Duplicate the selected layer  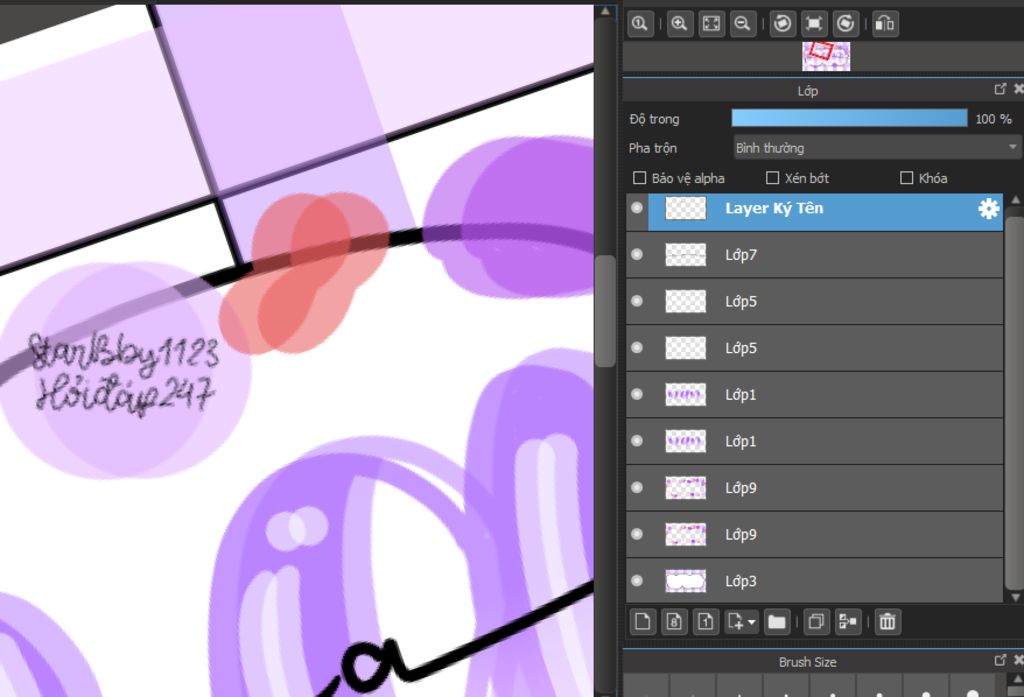[815, 621]
